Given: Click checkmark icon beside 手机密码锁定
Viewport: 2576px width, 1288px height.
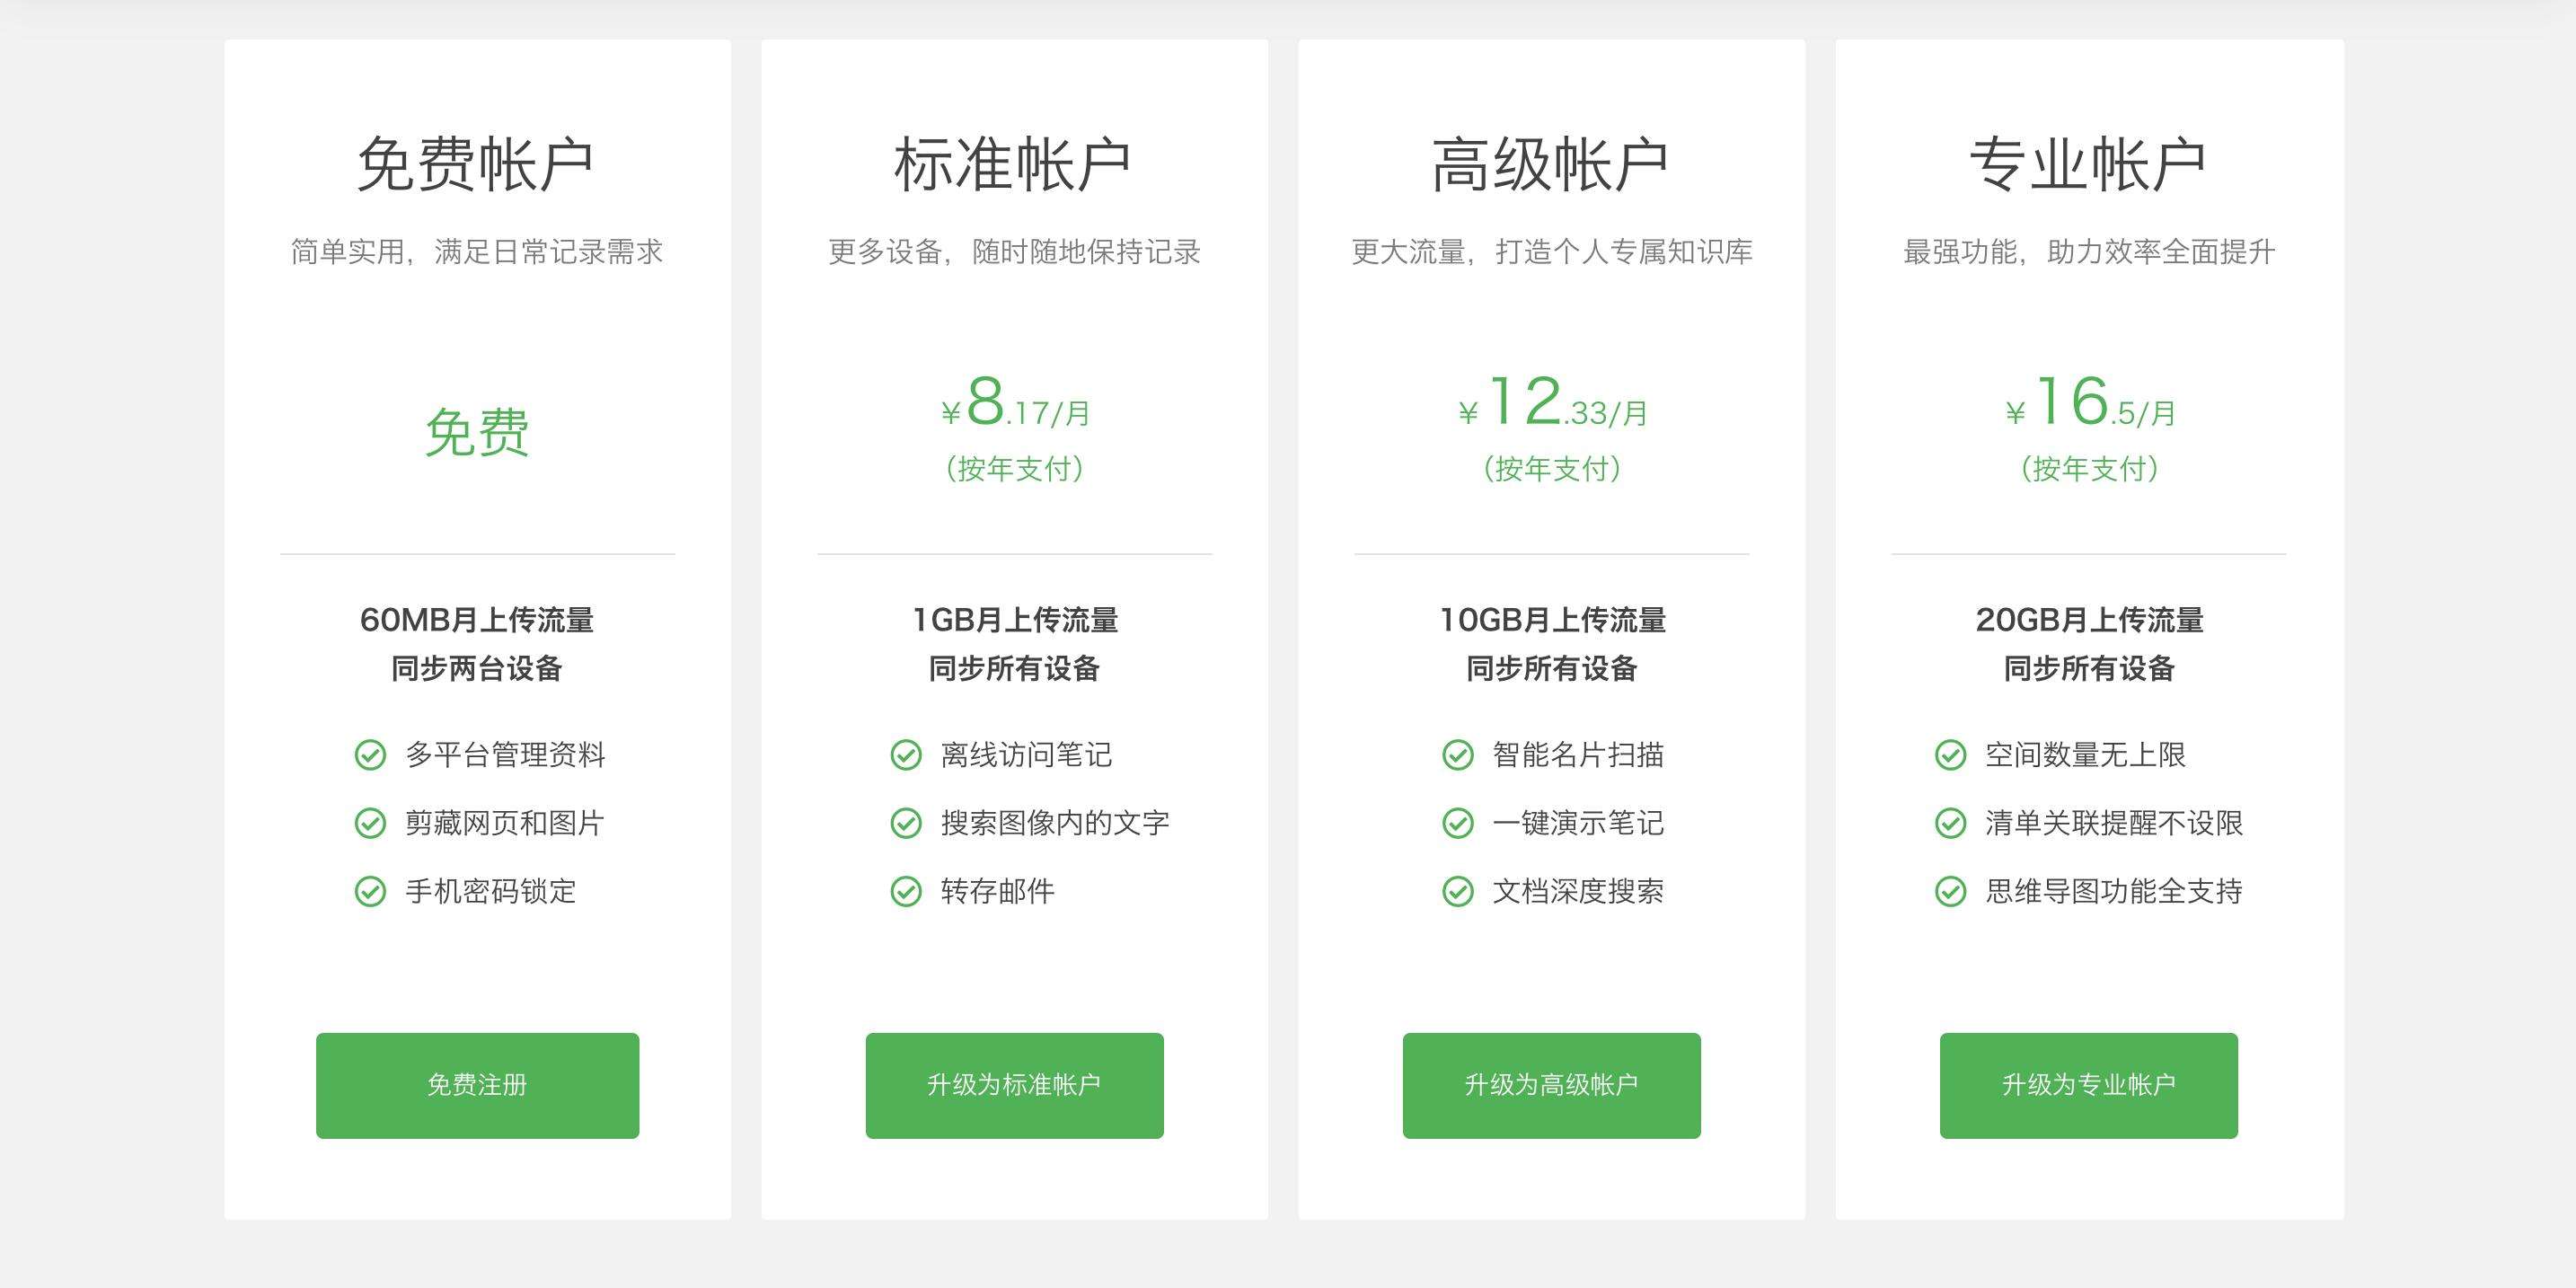Looking at the screenshot, I should [370, 891].
